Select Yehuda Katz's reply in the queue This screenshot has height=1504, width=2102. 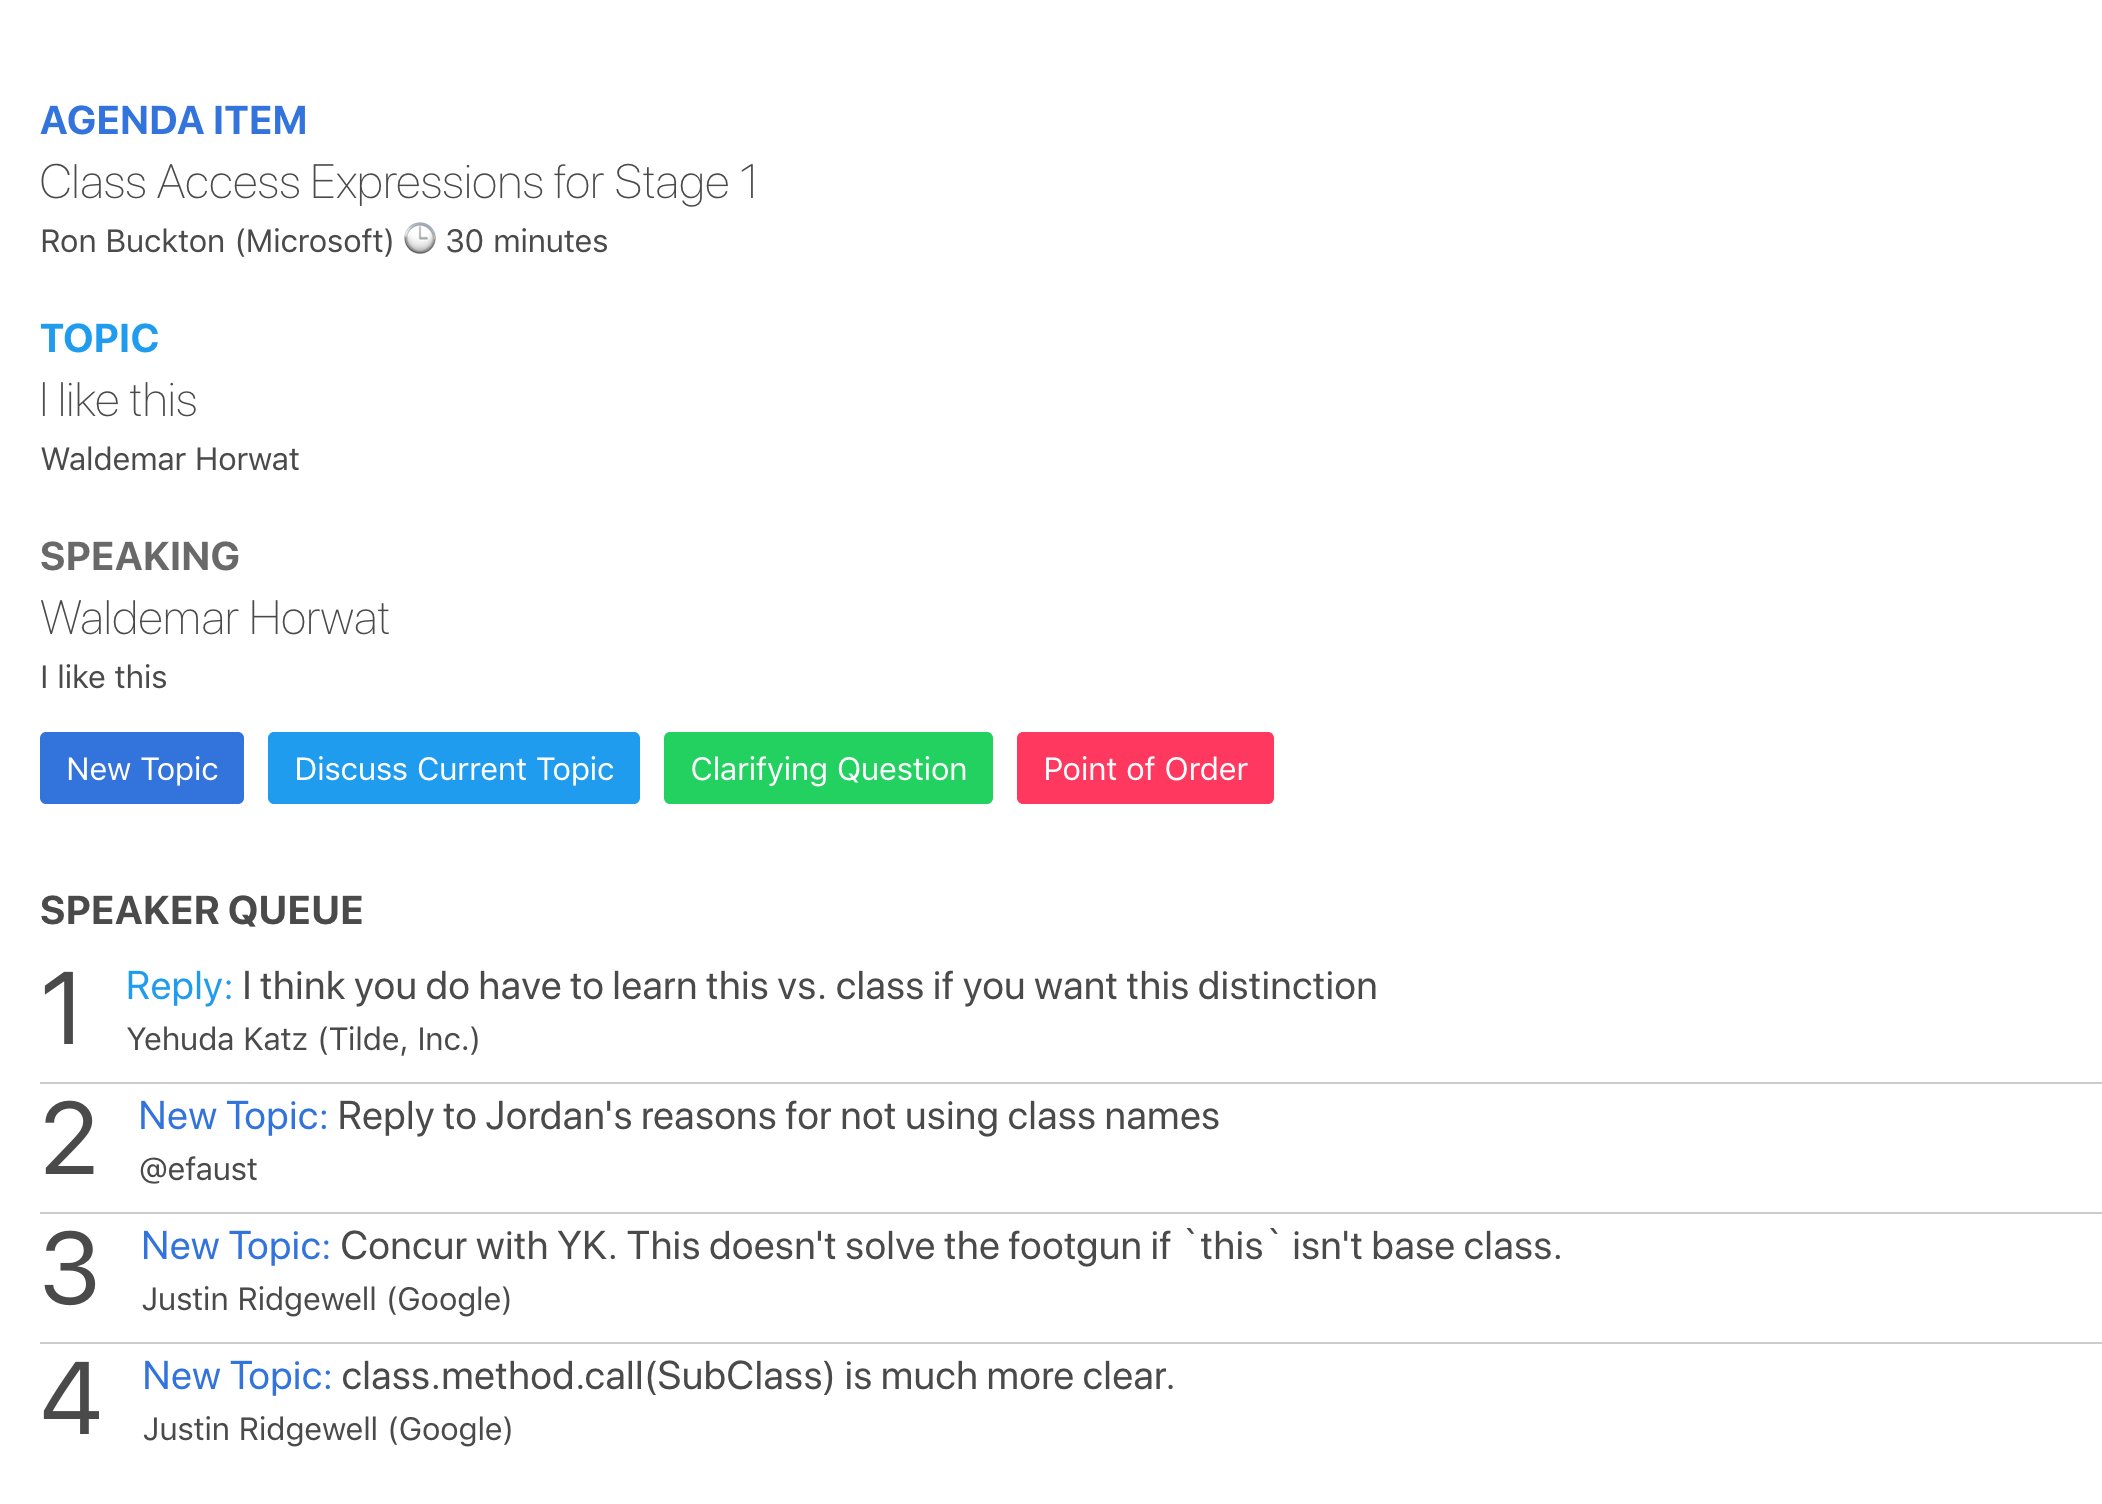click(x=808, y=987)
